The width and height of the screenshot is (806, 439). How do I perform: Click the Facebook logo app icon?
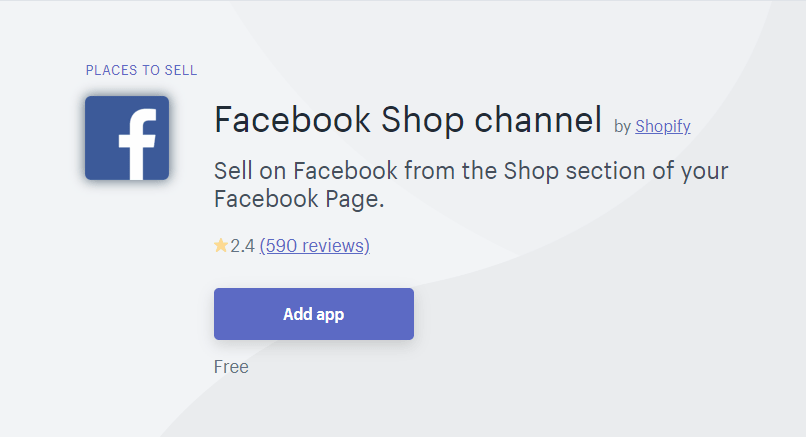point(127,138)
